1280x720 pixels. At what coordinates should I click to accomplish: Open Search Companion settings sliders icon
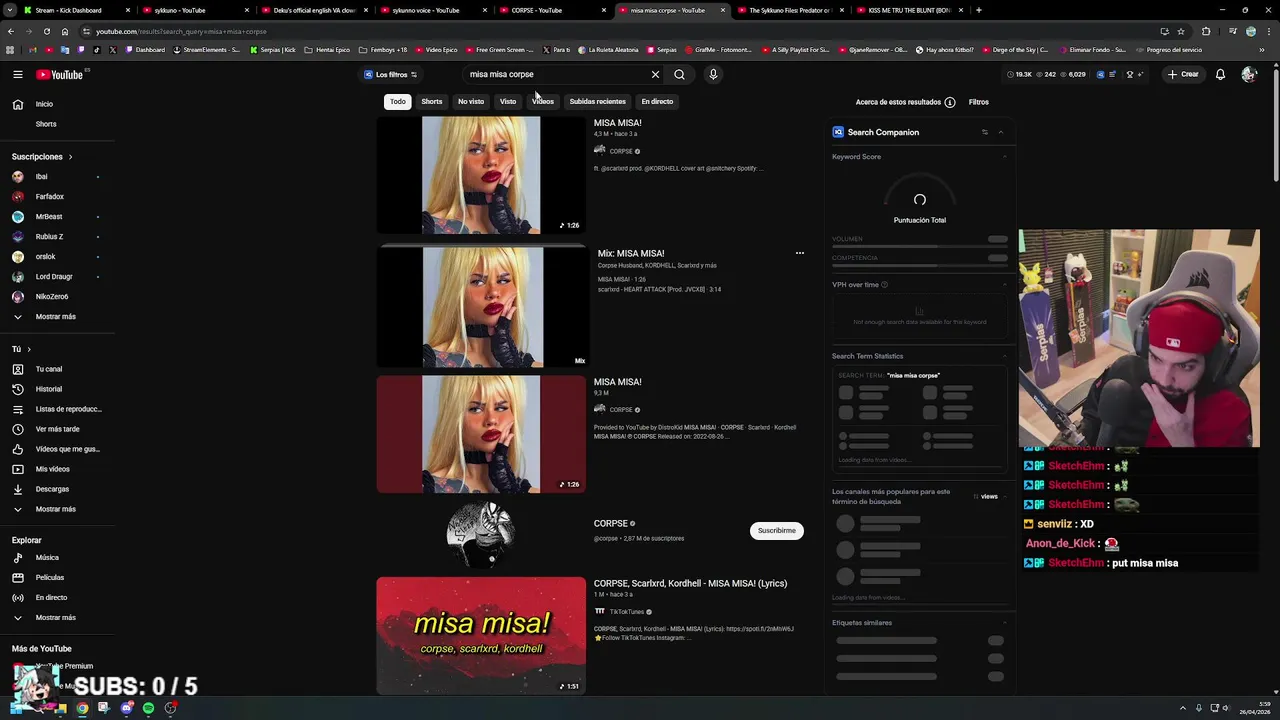984,132
